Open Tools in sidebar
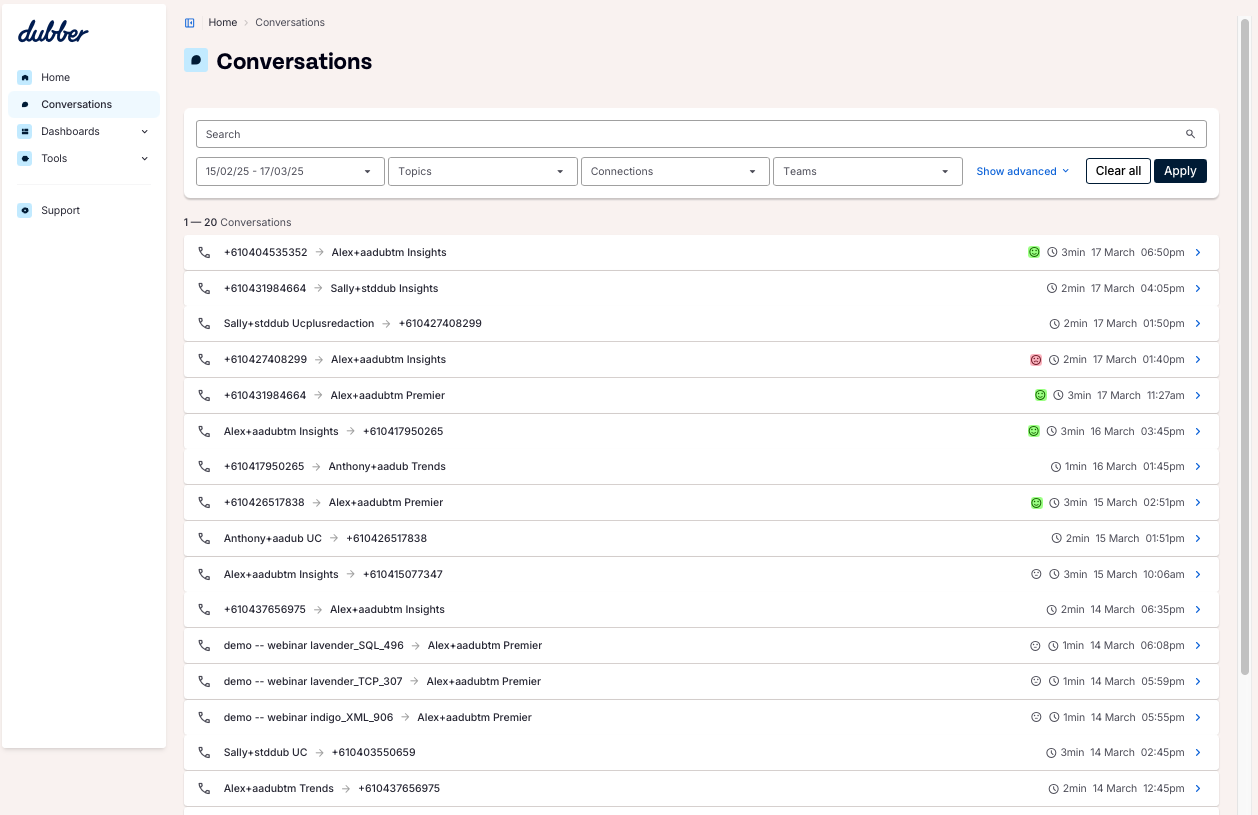 pos(84,158)
